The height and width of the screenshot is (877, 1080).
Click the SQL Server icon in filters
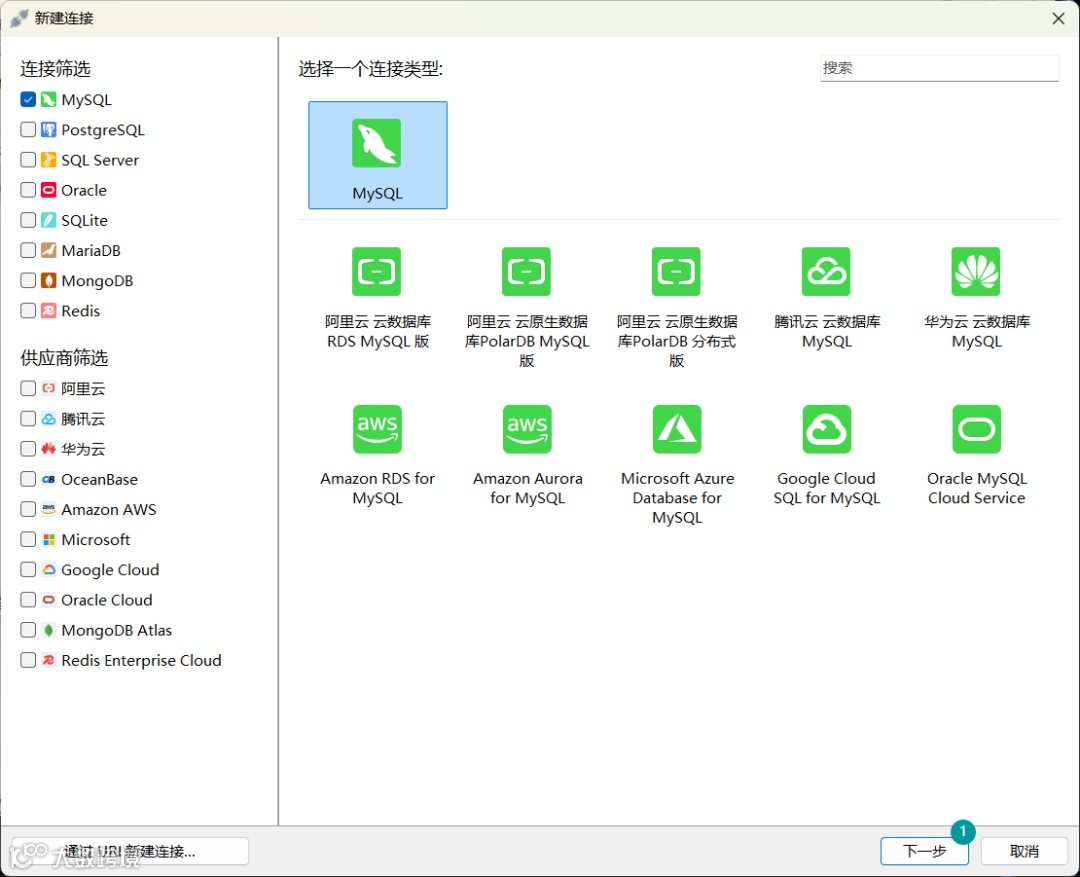[x=48, y=160]
